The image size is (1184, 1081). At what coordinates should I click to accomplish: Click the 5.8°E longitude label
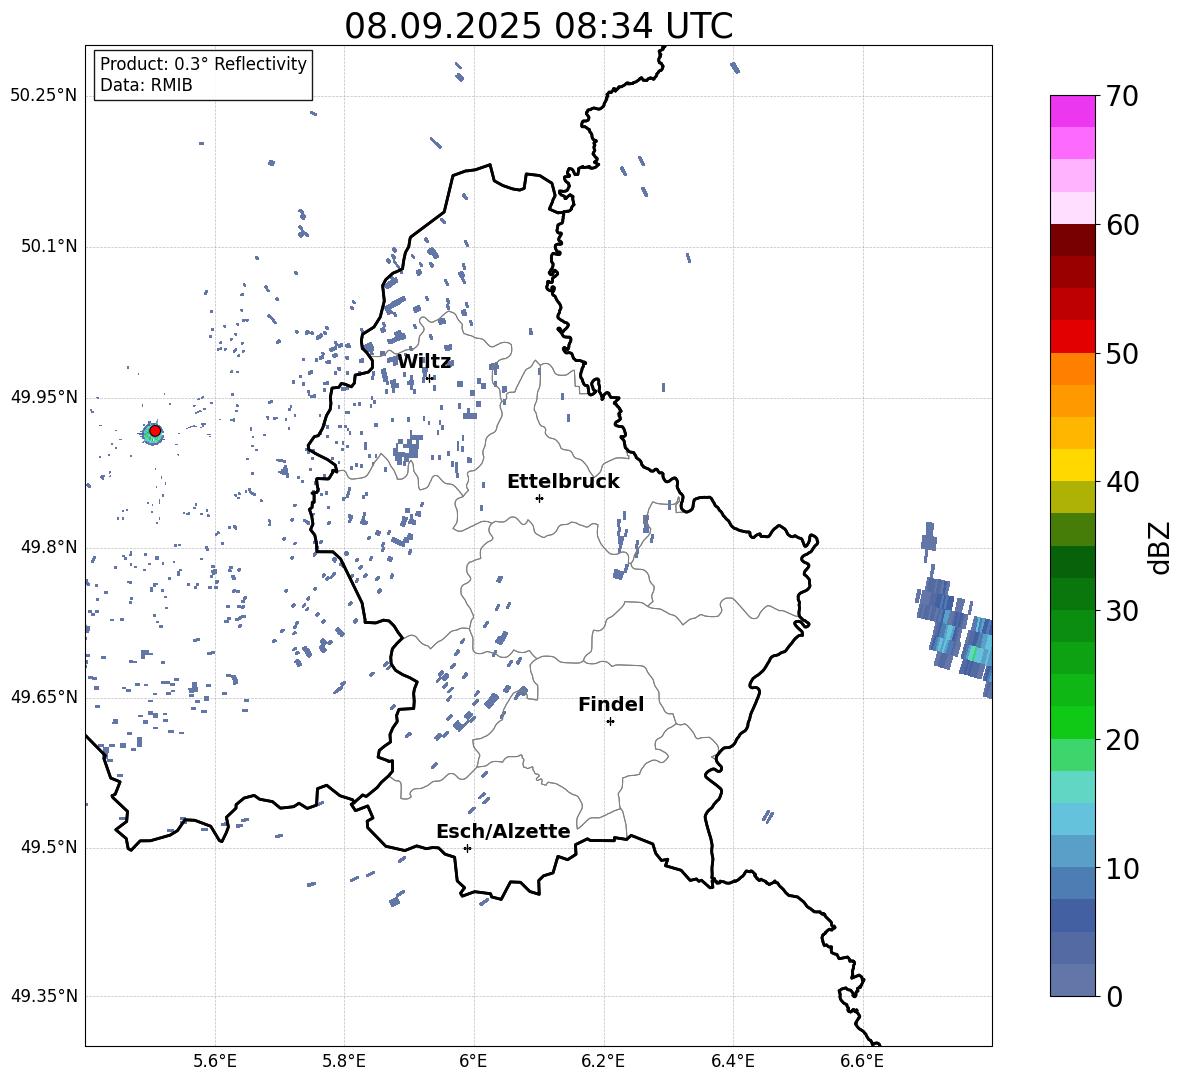click(344, 1061)
